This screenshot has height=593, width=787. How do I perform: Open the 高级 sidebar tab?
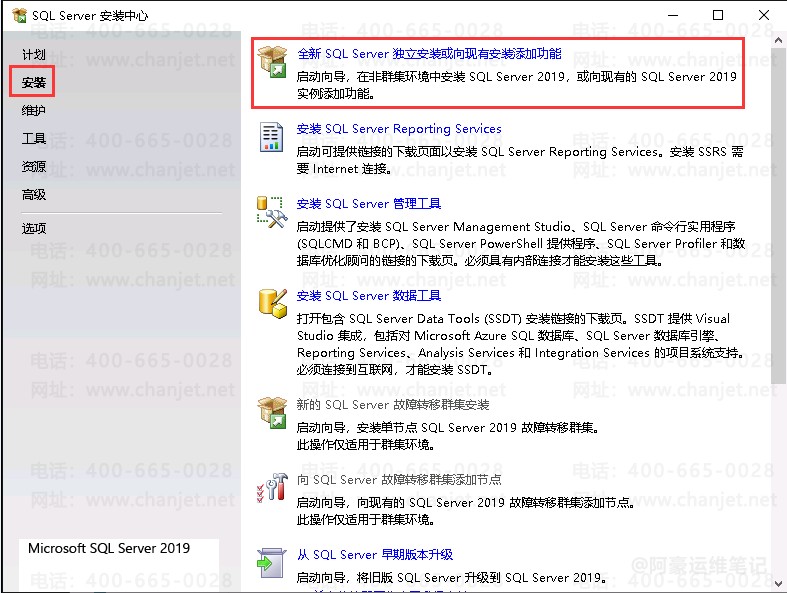pos(34,194)
